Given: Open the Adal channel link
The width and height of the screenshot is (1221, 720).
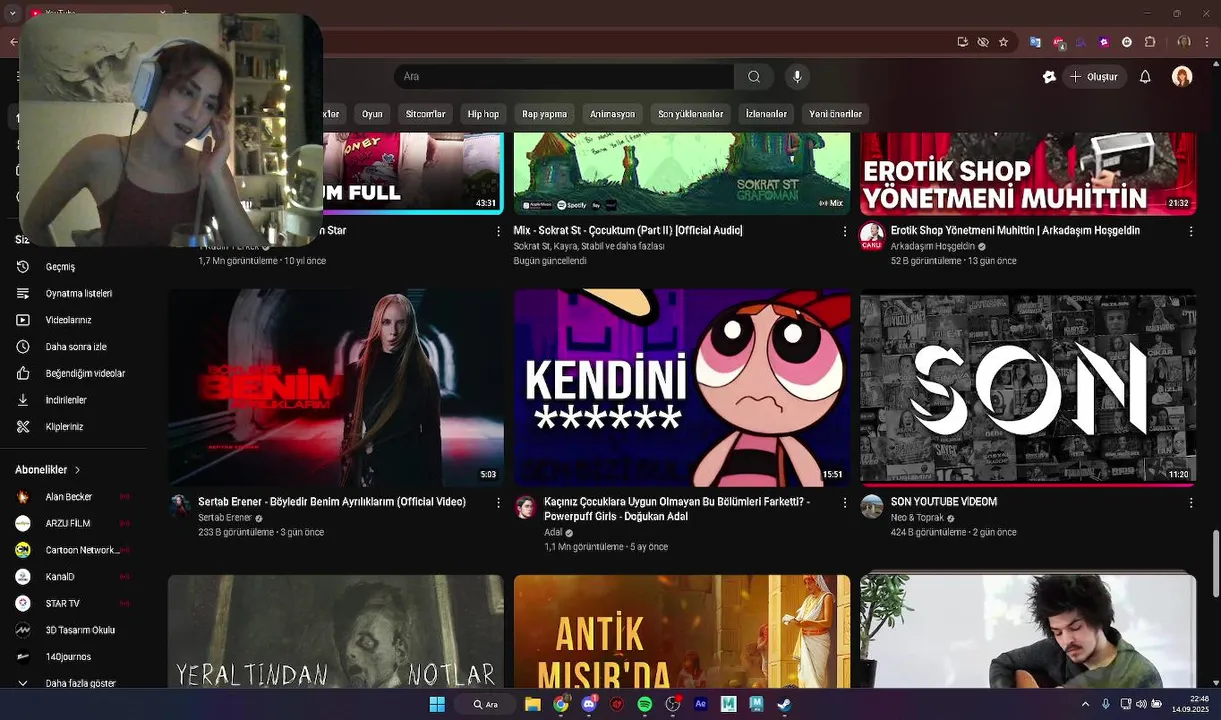Looking at the screenshot, I should click(553, 533).
